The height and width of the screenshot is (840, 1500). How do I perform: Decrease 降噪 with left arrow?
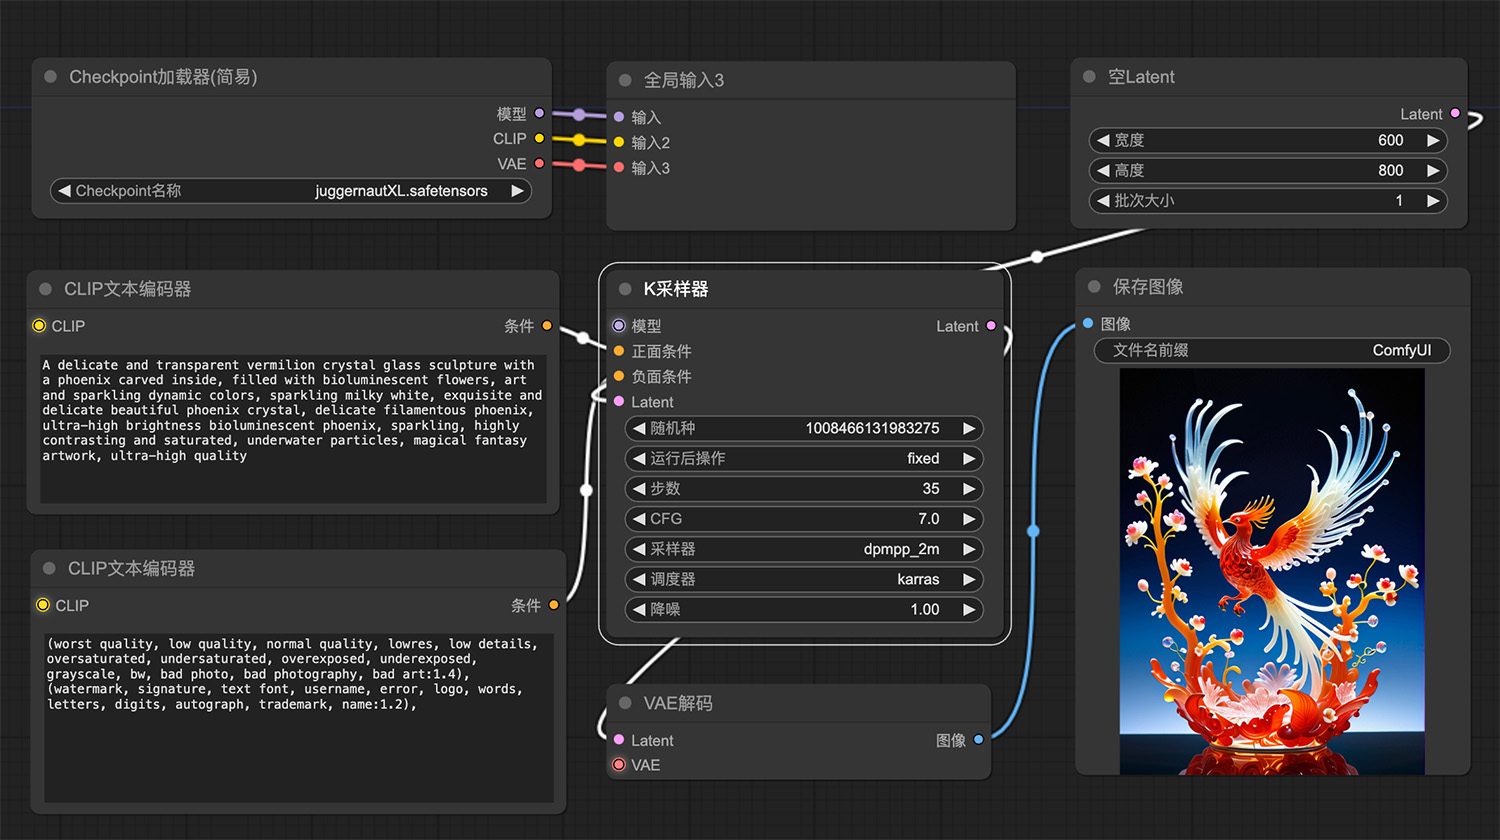point(639,608)
